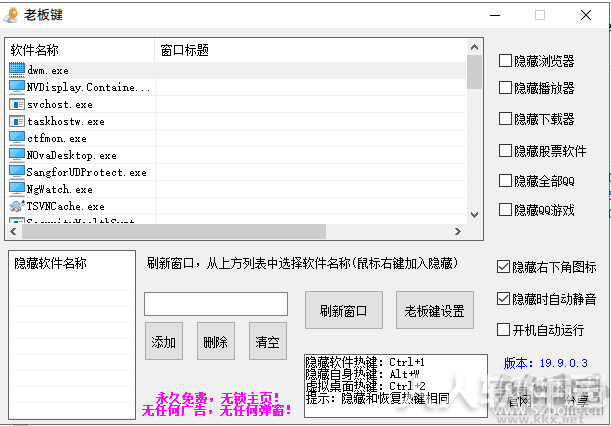Screen dimensions: 611x426
Task: Click the 老板键 app icon in title bar
Action: point(11,15)
